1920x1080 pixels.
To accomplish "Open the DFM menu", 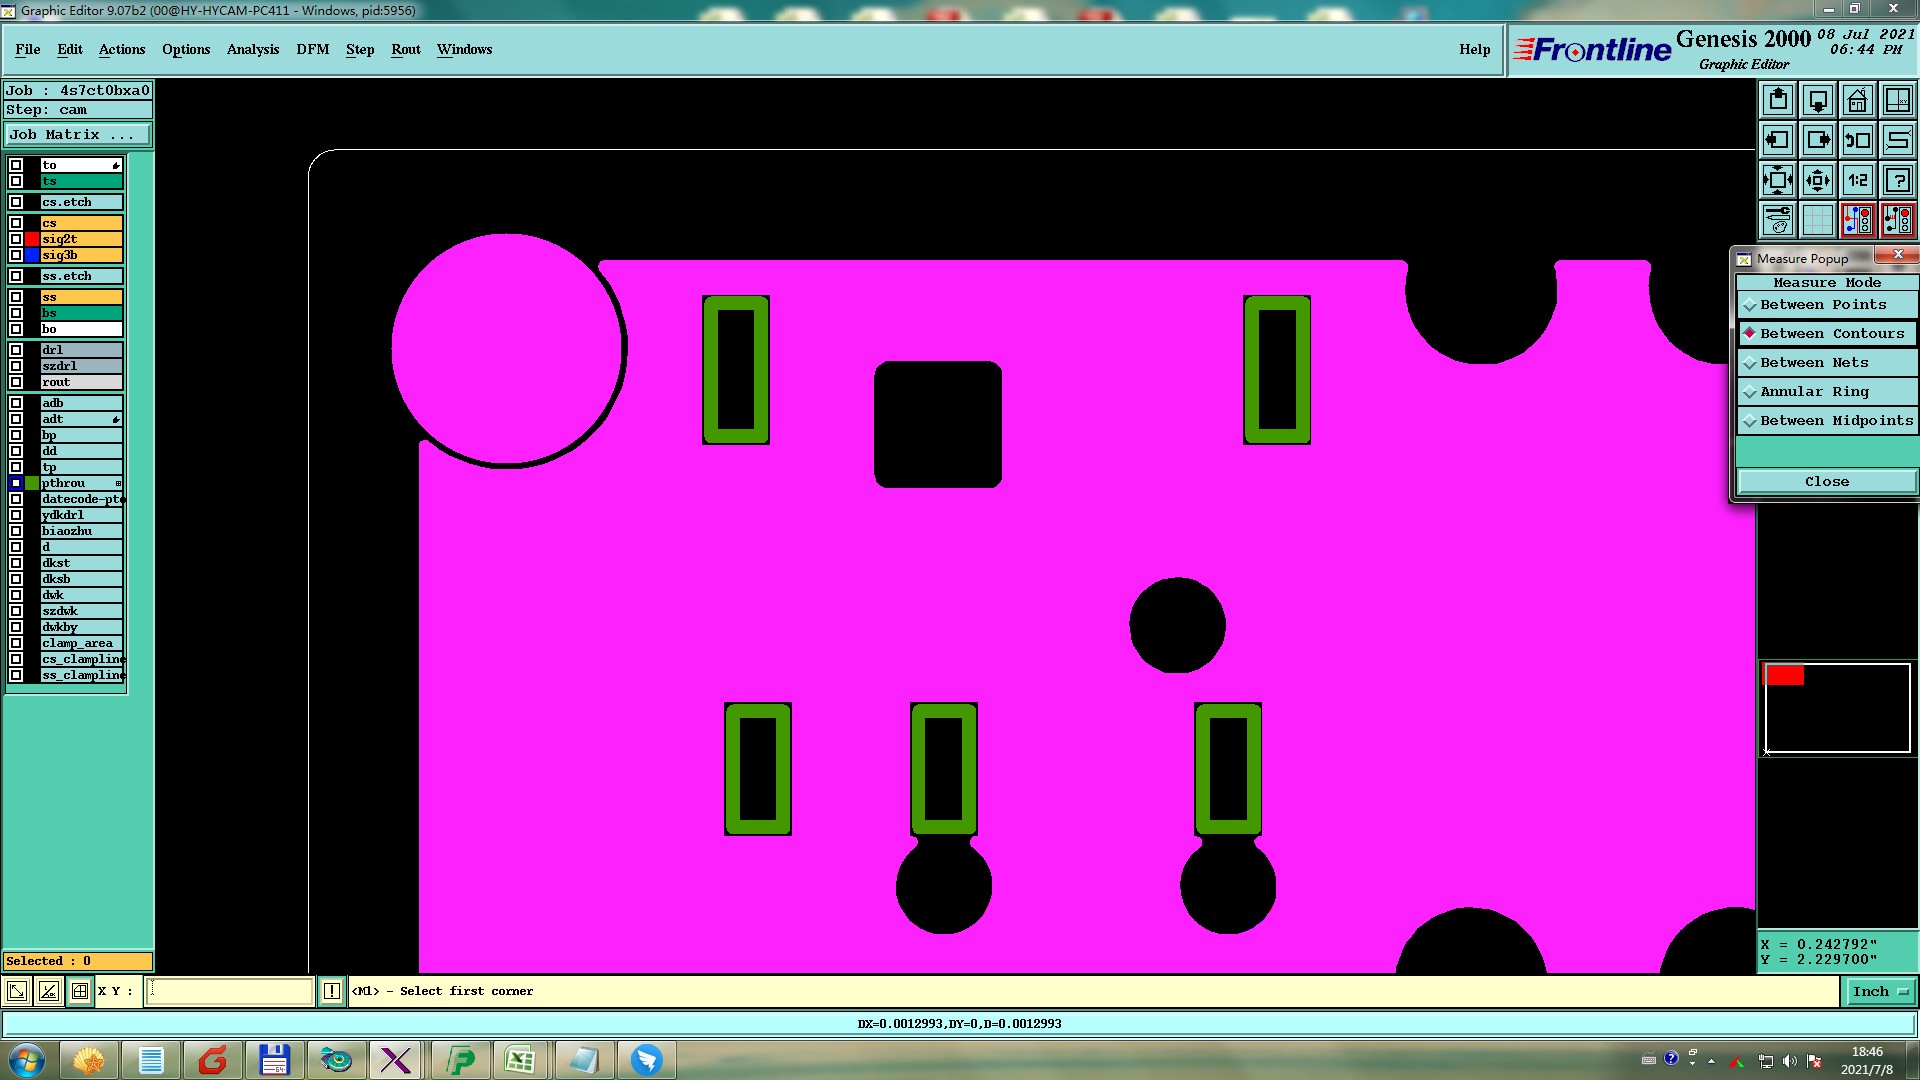I will coord(312,49).
